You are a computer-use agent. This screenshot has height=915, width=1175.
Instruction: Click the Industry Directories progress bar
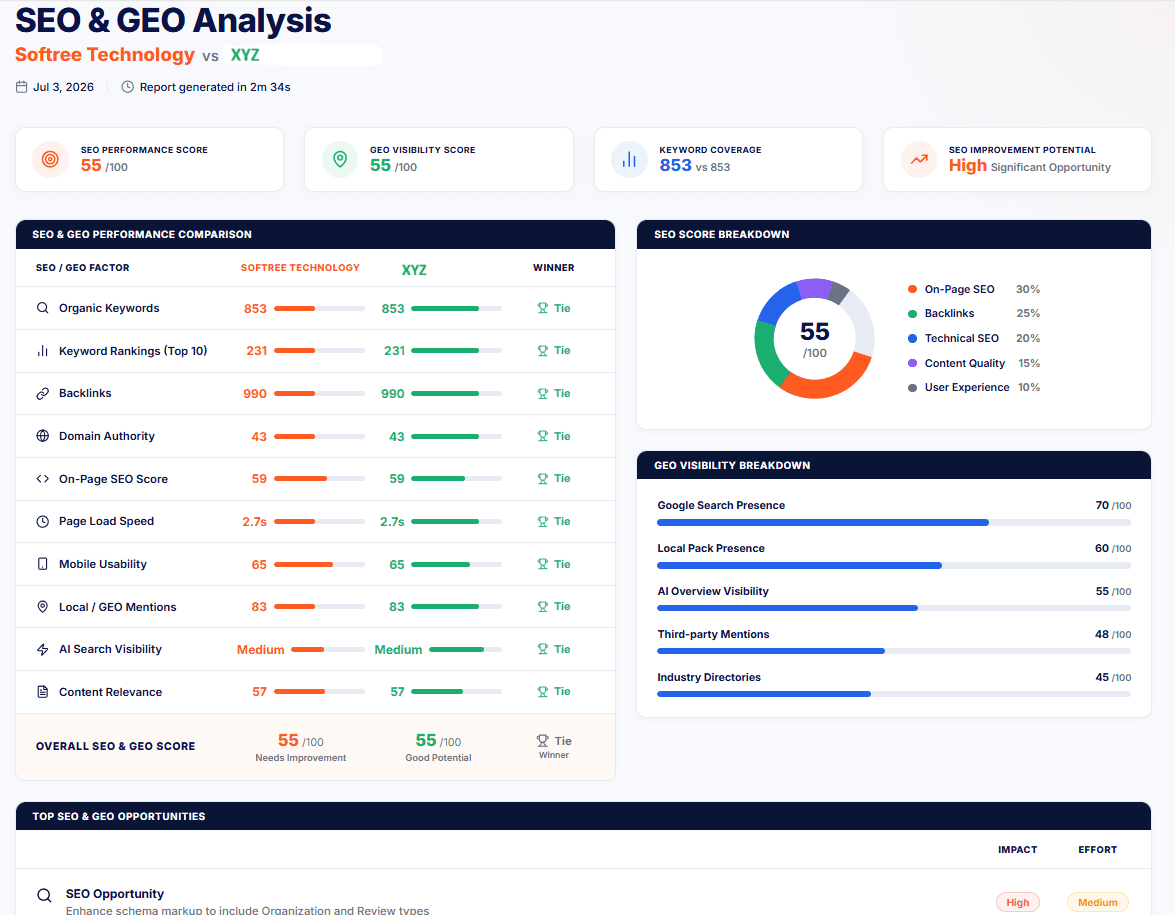[x=894, y=694]
